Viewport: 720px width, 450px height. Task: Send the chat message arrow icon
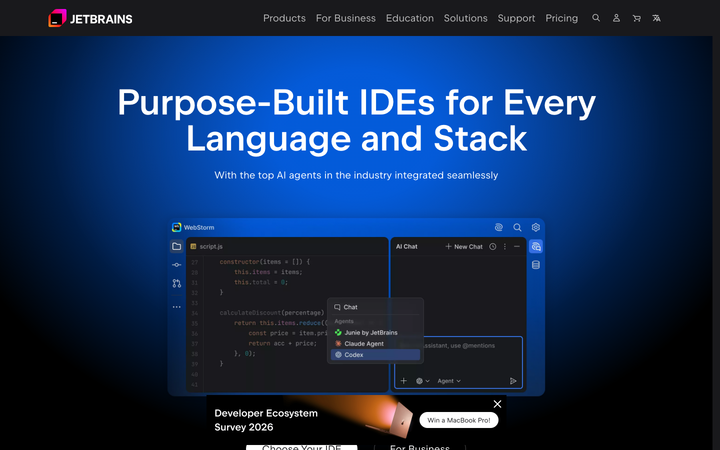513,381
